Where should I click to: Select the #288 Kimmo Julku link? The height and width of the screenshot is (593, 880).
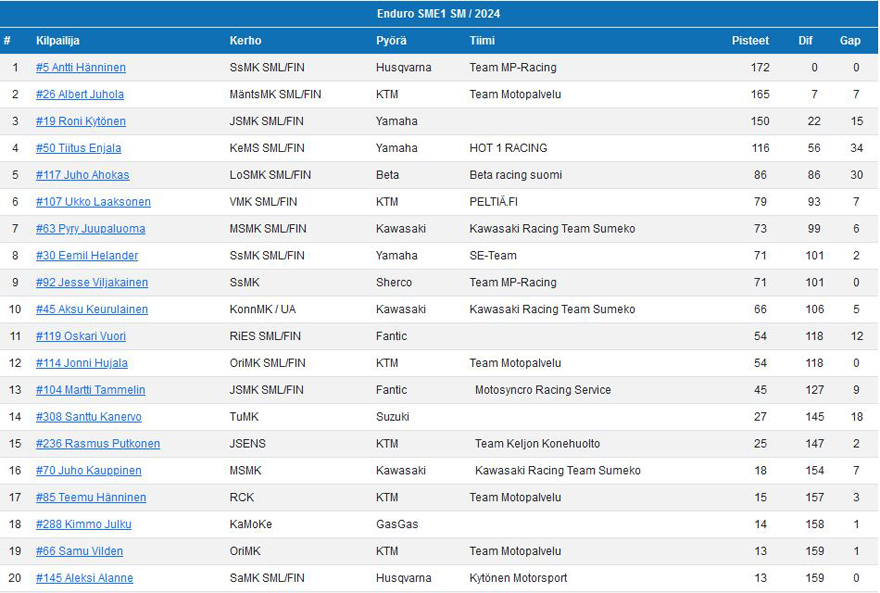pyautogui.click(x=84, y=525)
